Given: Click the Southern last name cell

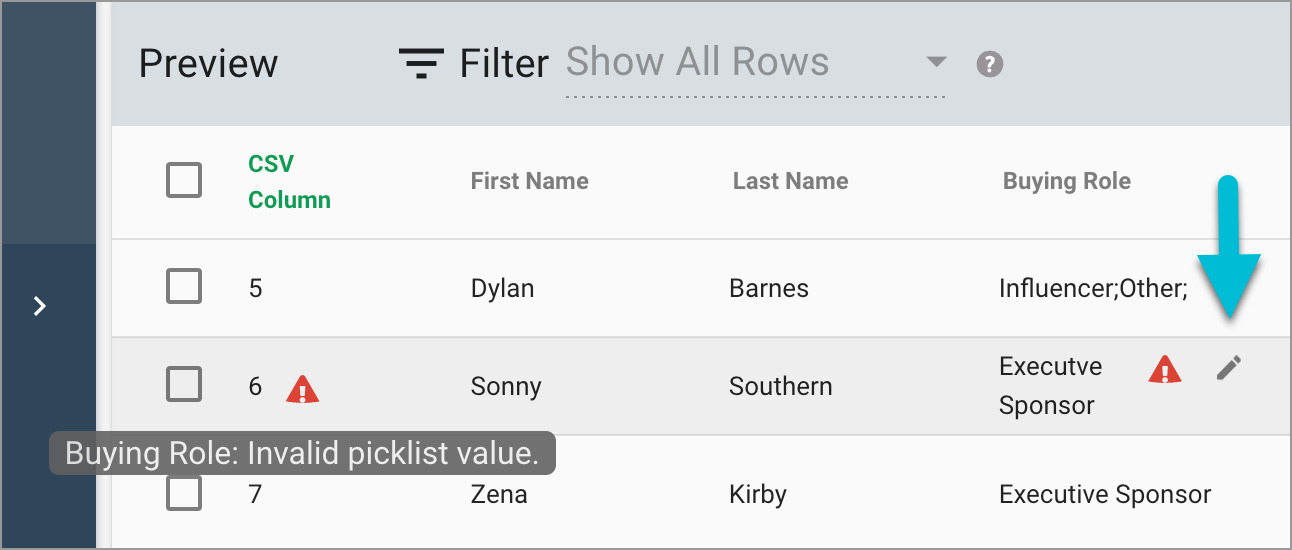Looking at the screenshot, I should pyautogui.click(x=780, y=387).
